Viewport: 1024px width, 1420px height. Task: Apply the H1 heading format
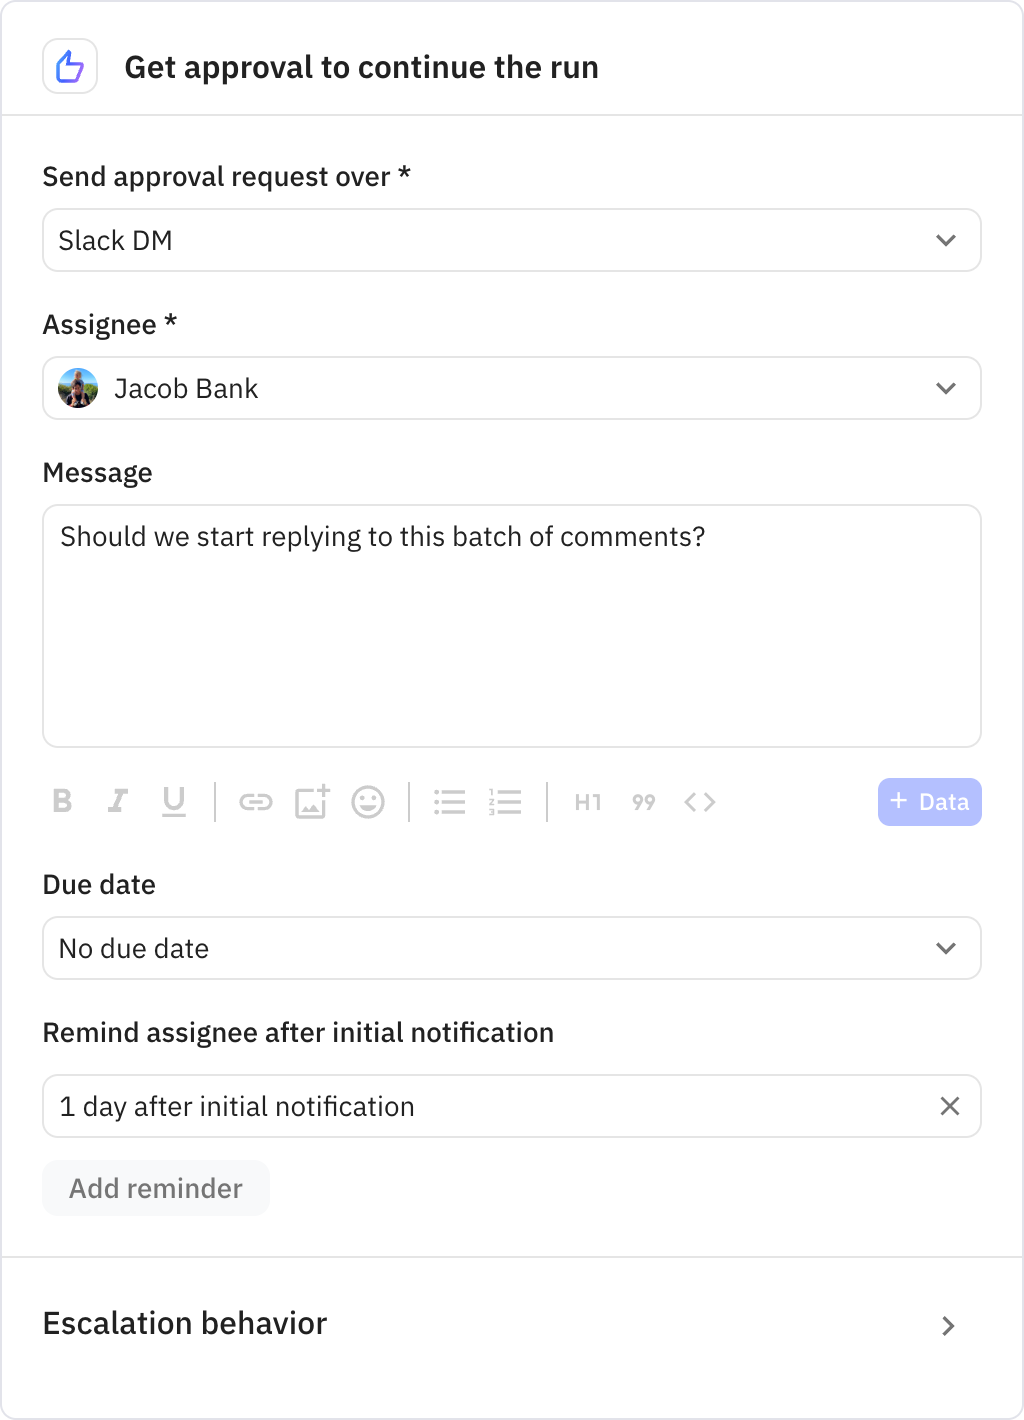[587, 801]
